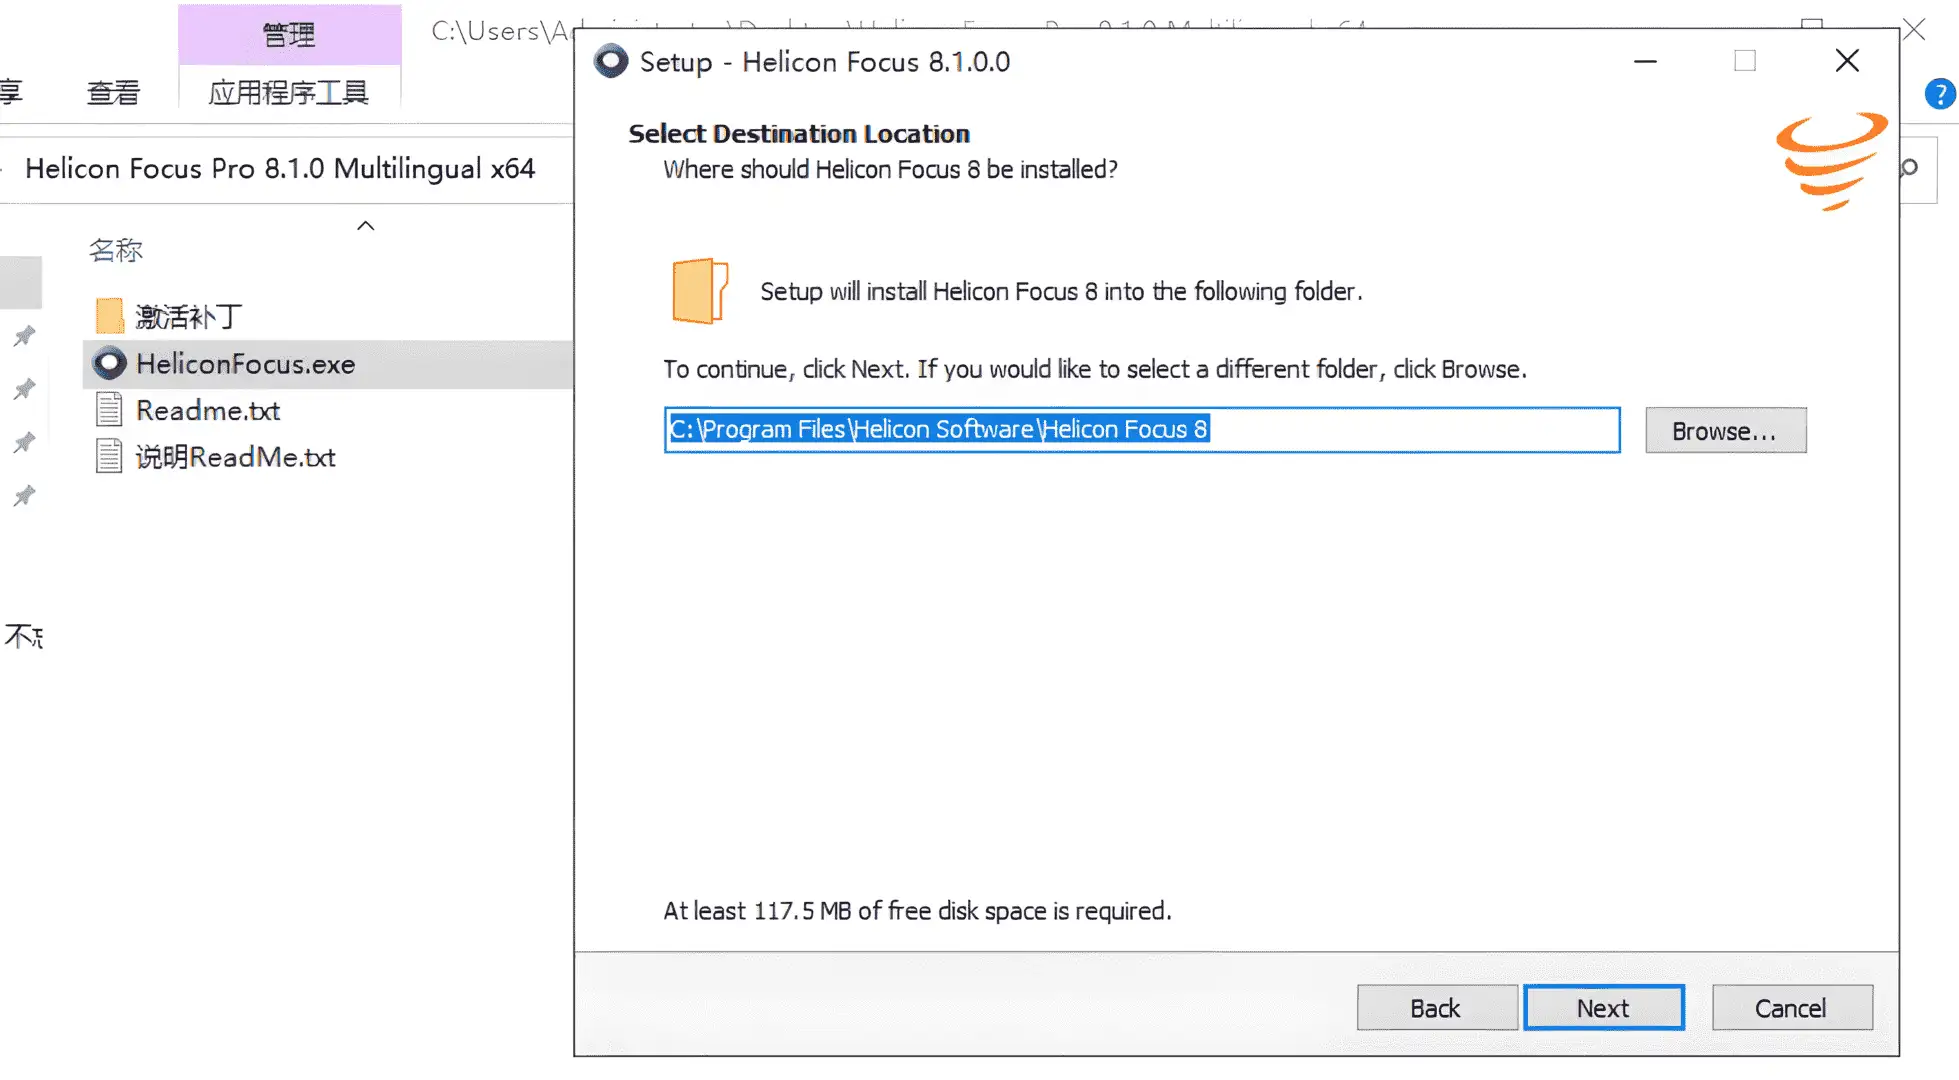The image size is (1959, 1080).
Task: Open the 管理 ribbon tab
Action: [x=289, y=35]
